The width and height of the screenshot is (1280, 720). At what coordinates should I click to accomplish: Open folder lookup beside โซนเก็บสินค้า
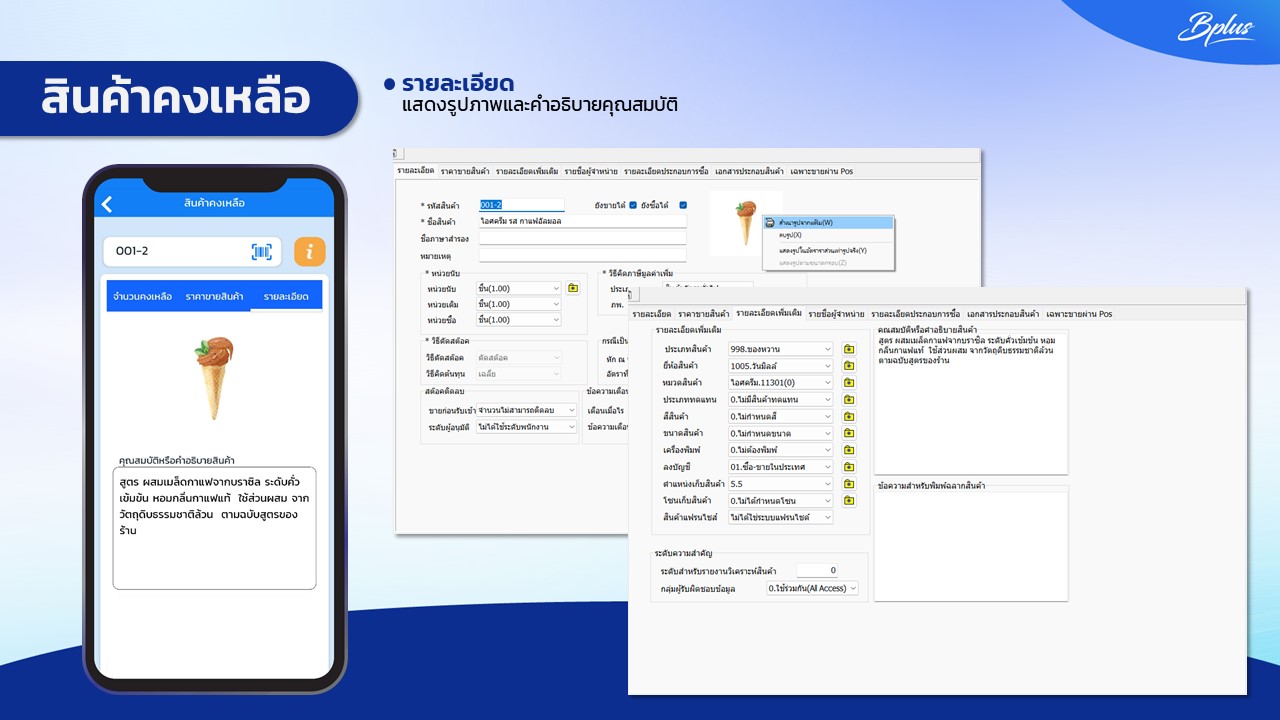click(849, 501)
